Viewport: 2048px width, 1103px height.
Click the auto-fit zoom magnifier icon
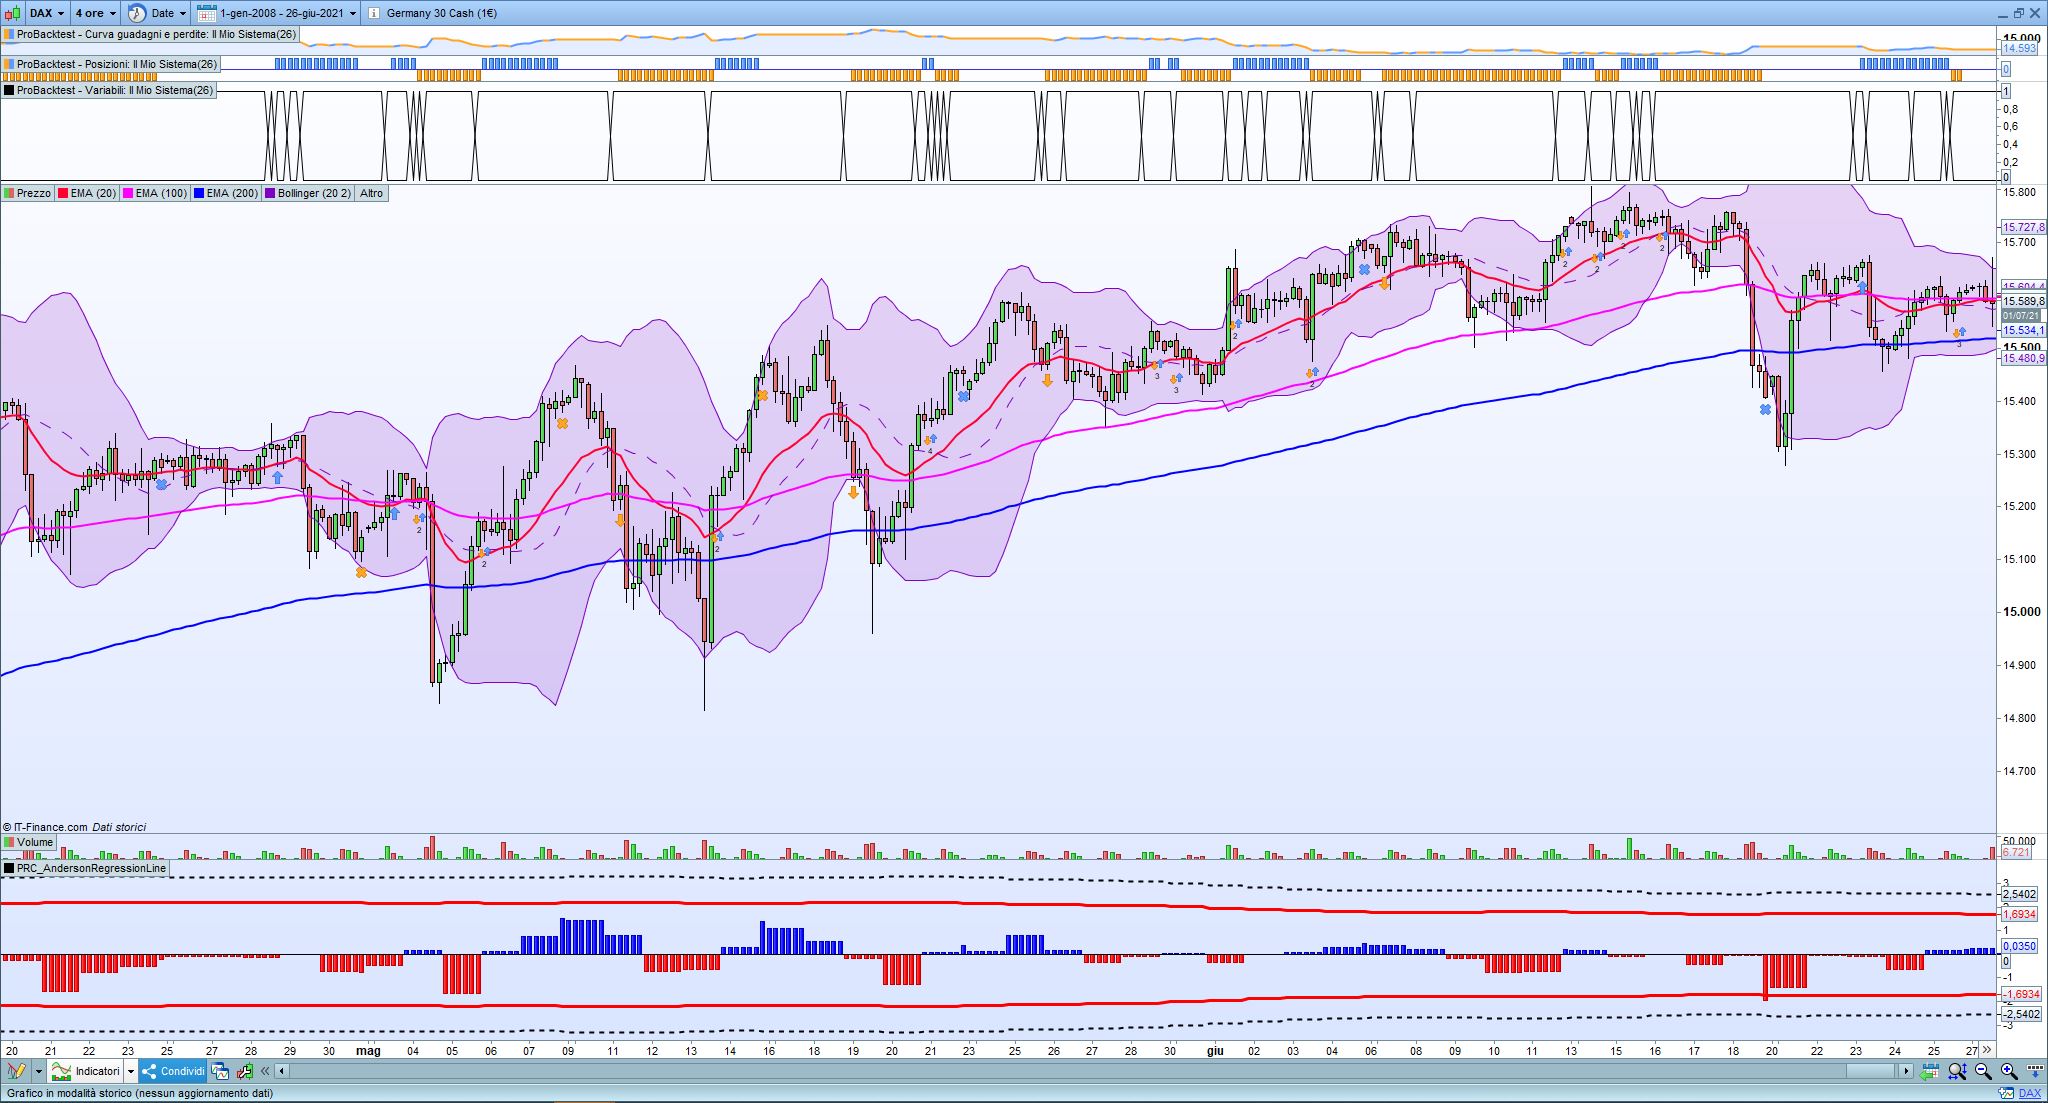point(1957,1071)
